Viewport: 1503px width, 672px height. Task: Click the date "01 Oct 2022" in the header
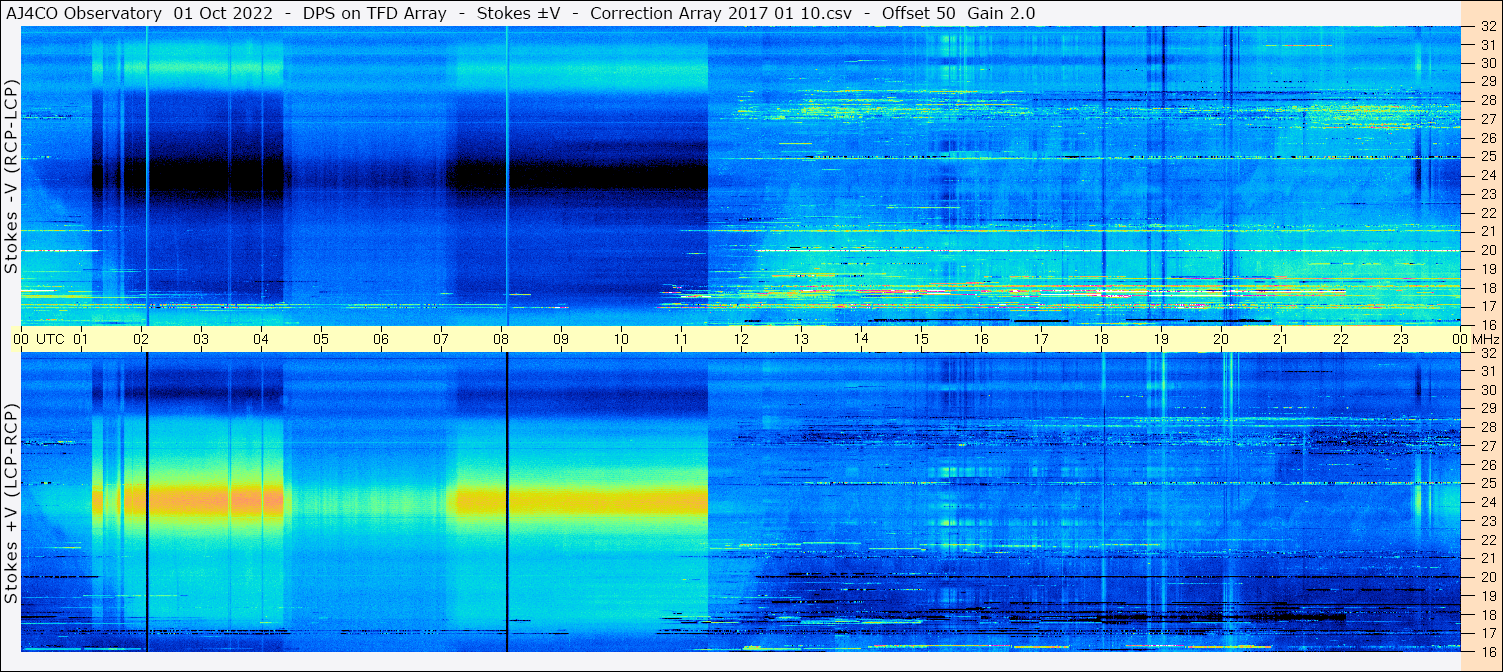pyautogui.click(x=221, y=13)
